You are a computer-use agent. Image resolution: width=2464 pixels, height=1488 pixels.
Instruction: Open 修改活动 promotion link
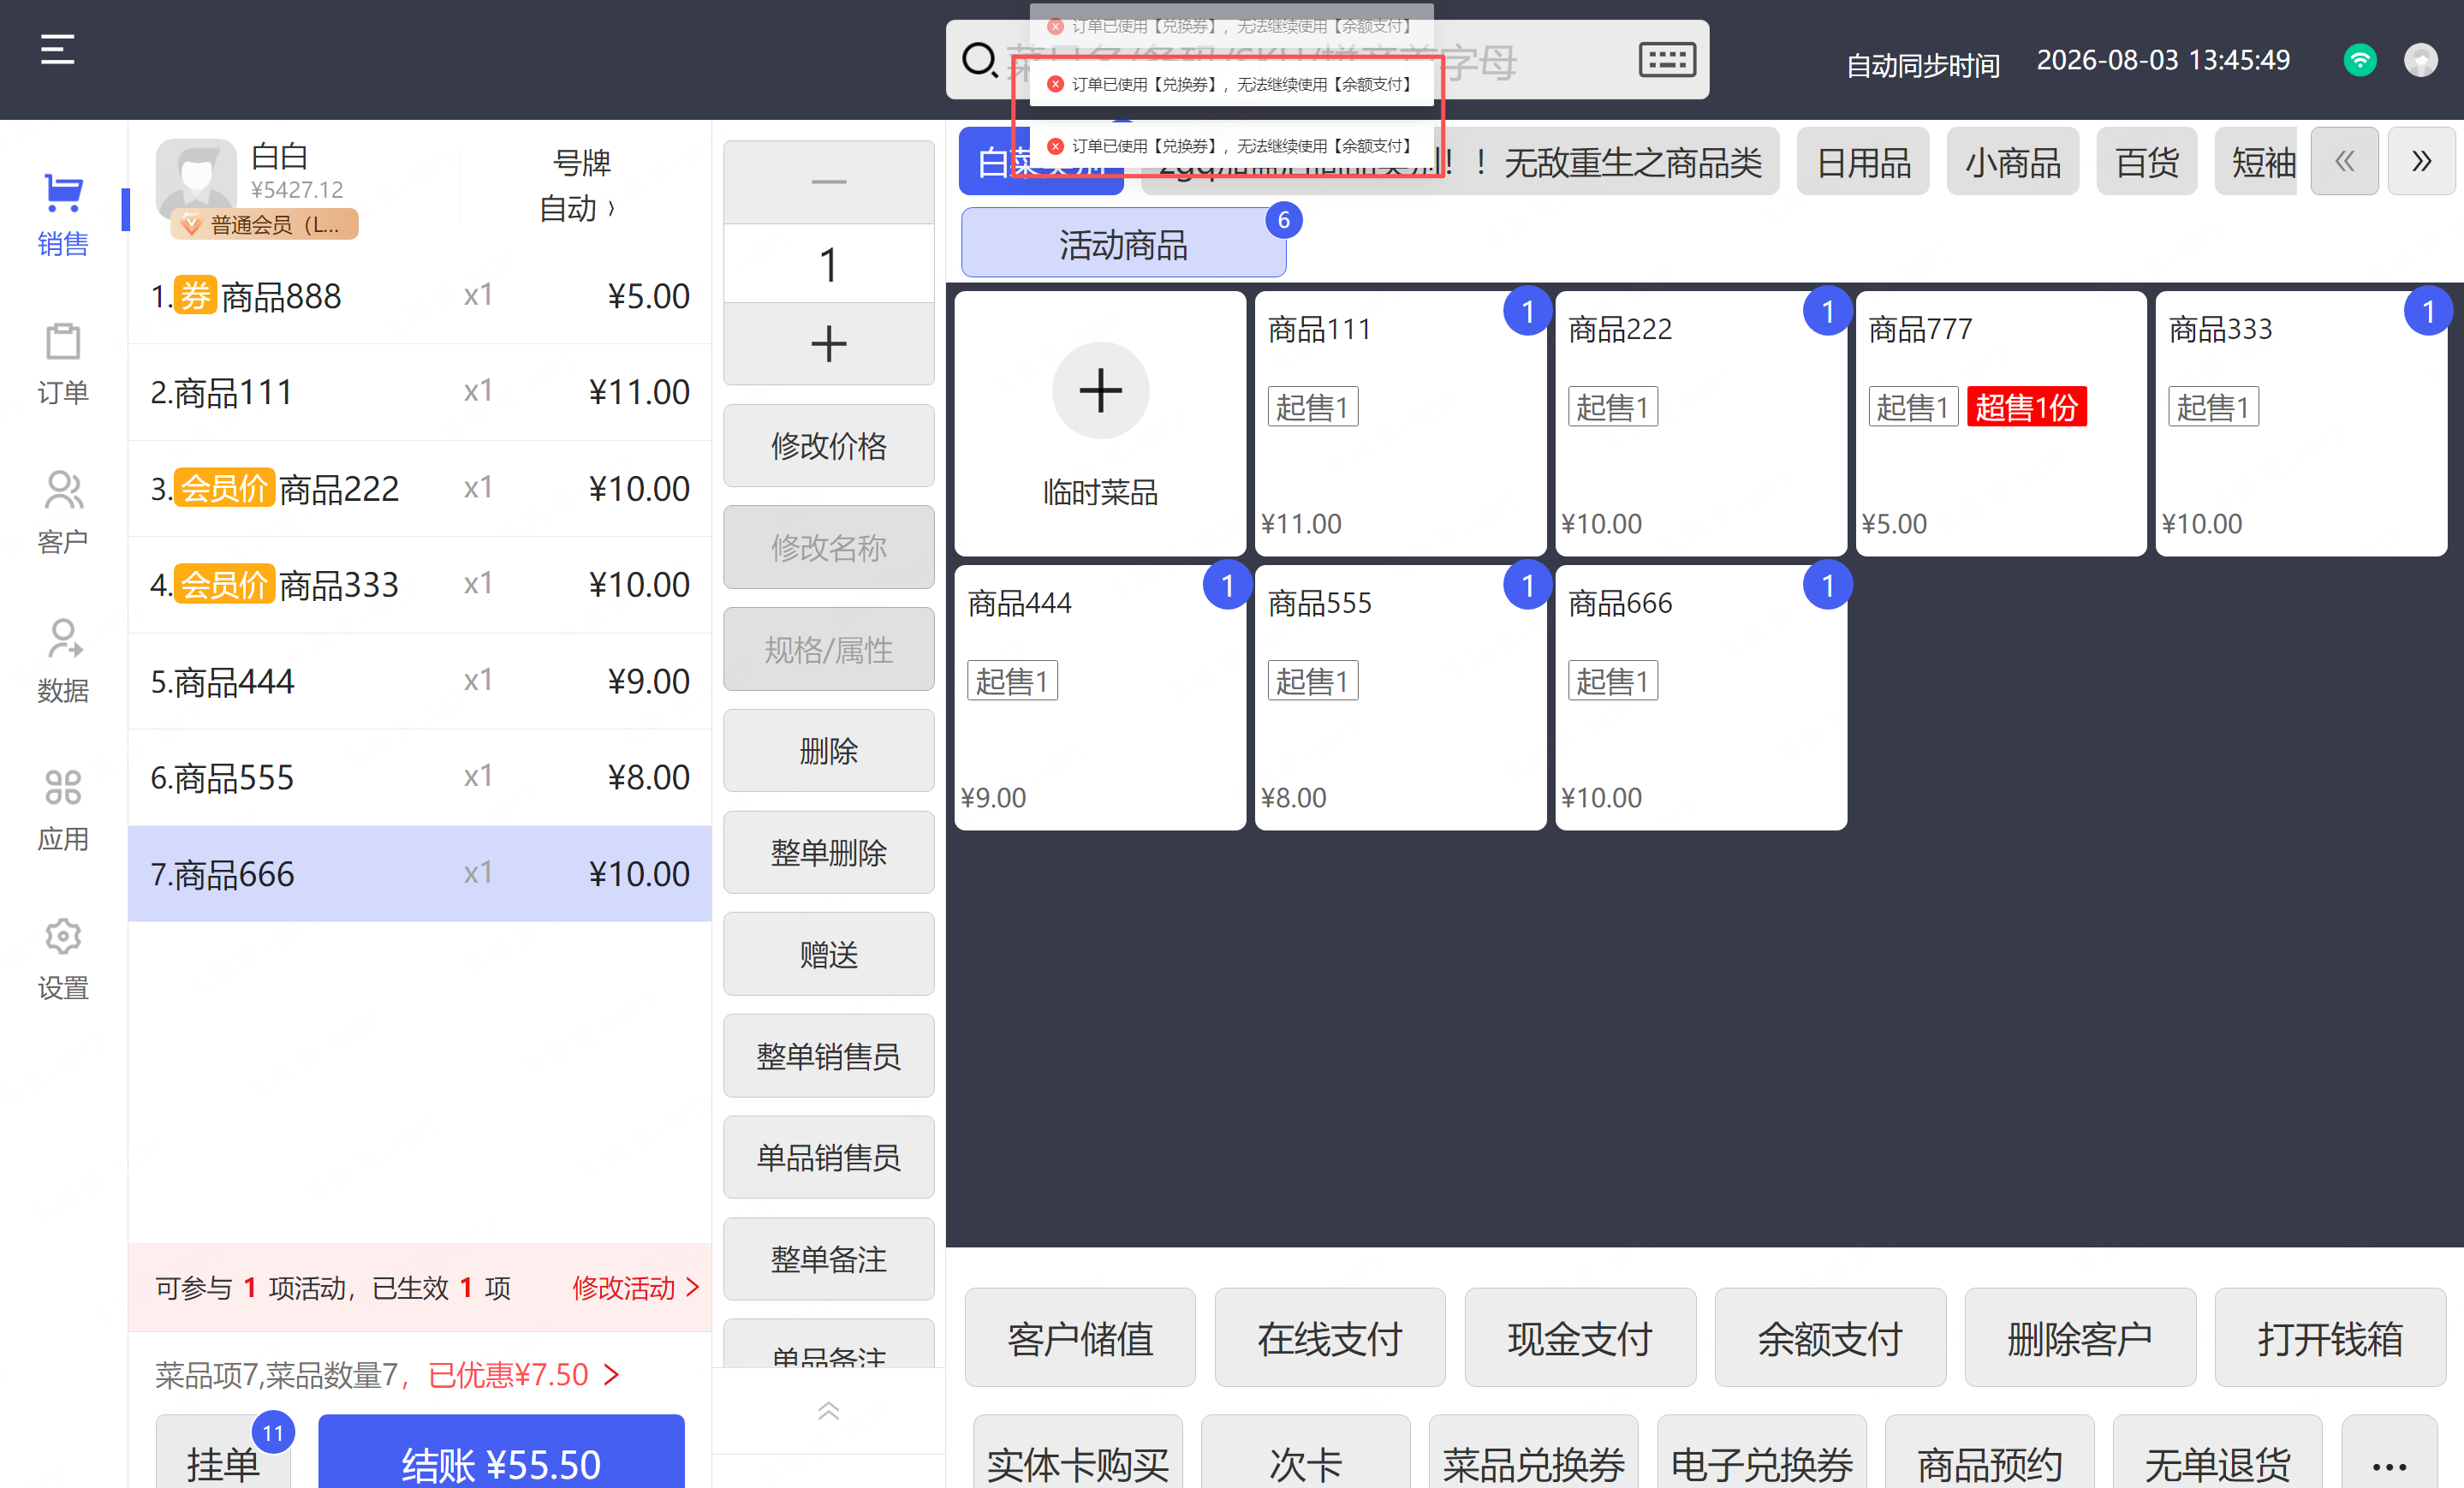tap(635, 1288)
